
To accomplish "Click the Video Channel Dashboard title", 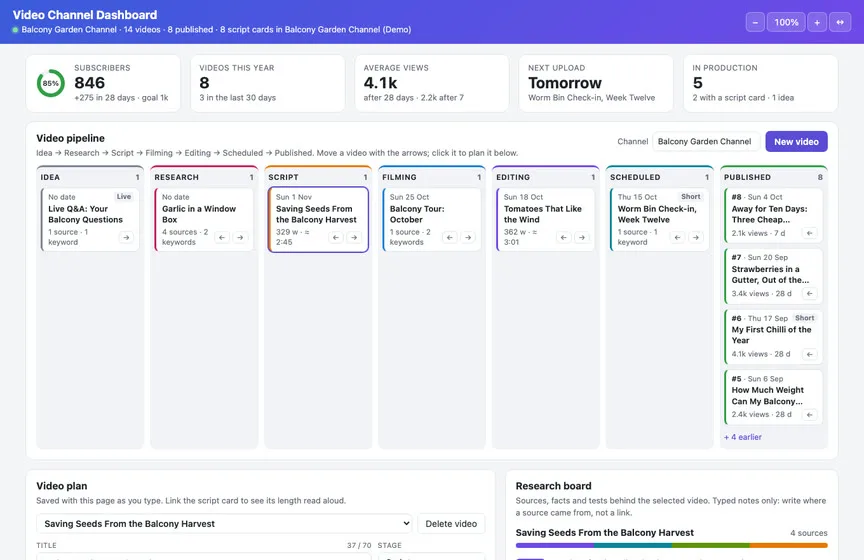I will pyautogui.click(x=85, y=15).
